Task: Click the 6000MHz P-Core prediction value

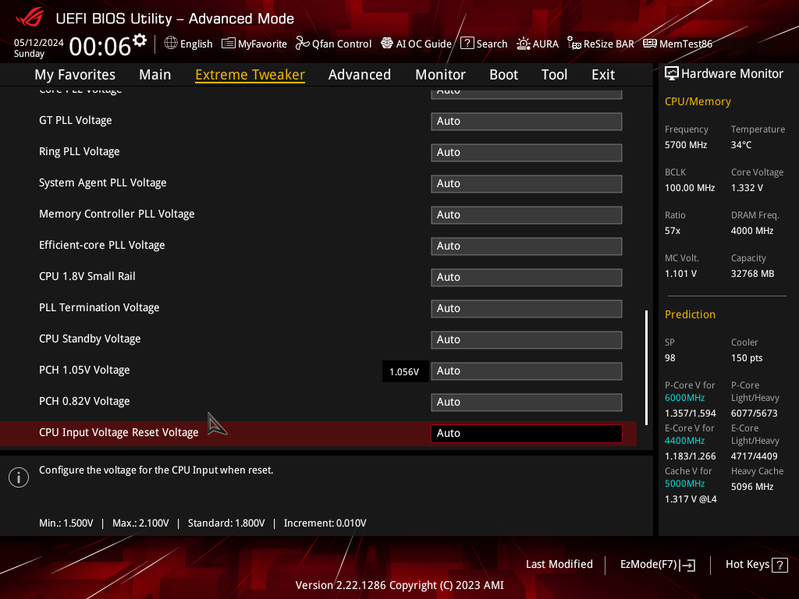Action: (x=684, y=398)
